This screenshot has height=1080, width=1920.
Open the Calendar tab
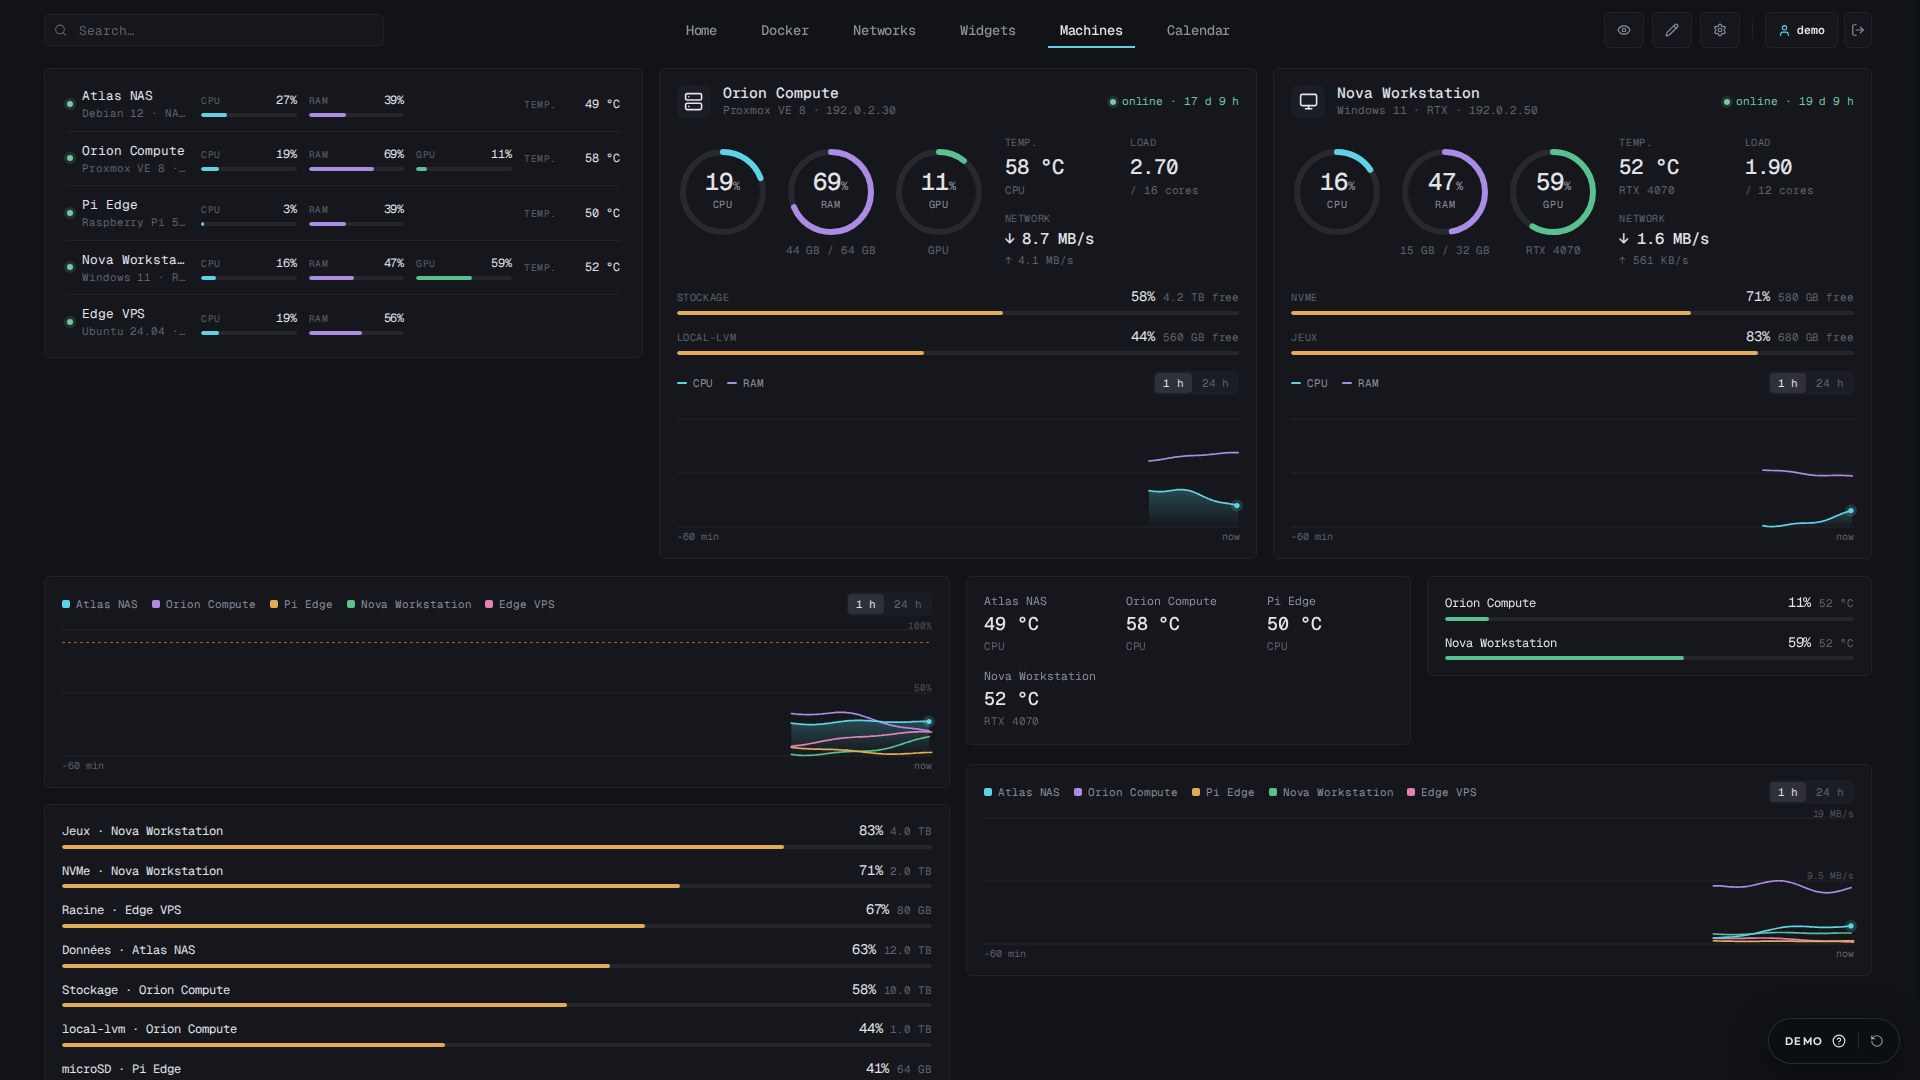pos(1198,30)
